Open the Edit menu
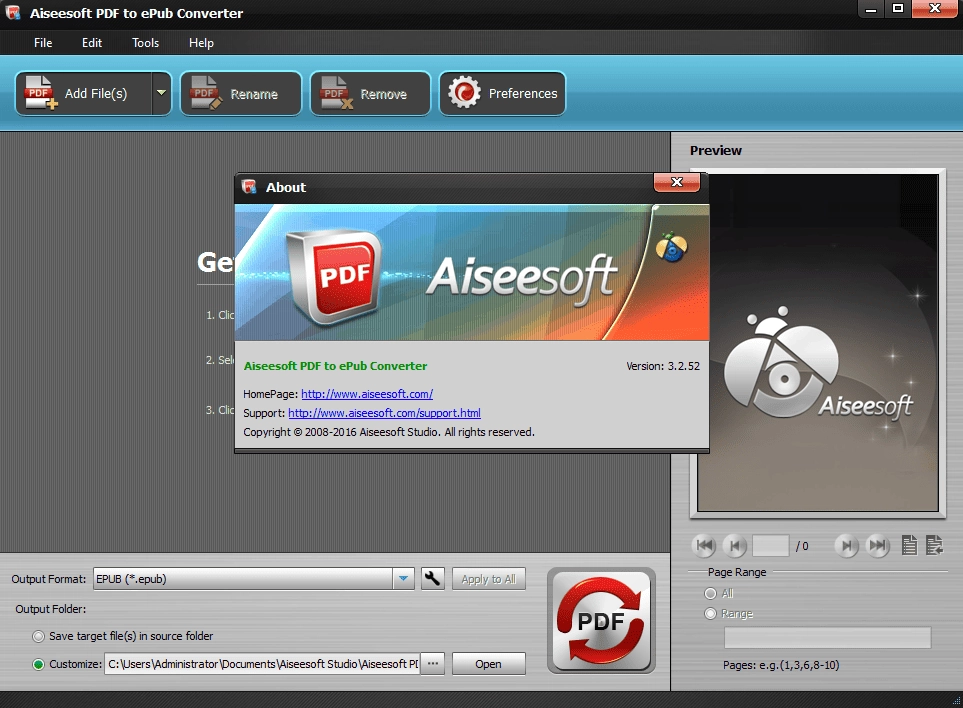 (x=92, y=43)
